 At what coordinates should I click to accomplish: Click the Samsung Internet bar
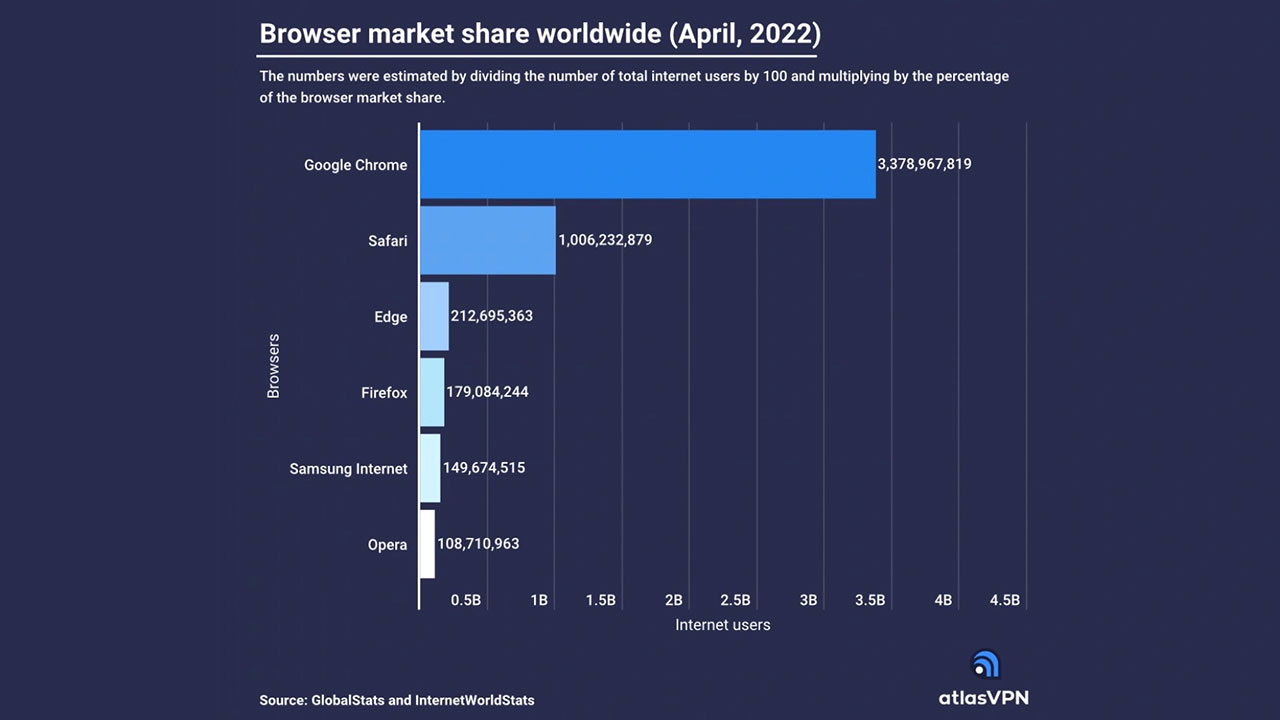point(430,468)
